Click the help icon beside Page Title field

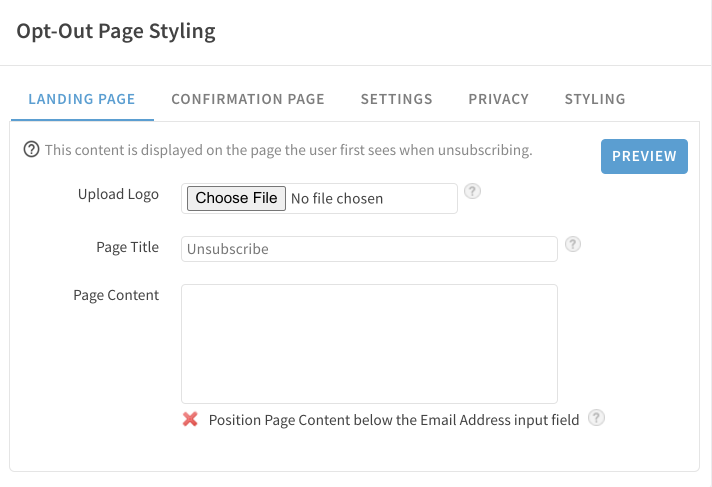tap(573, 244)
